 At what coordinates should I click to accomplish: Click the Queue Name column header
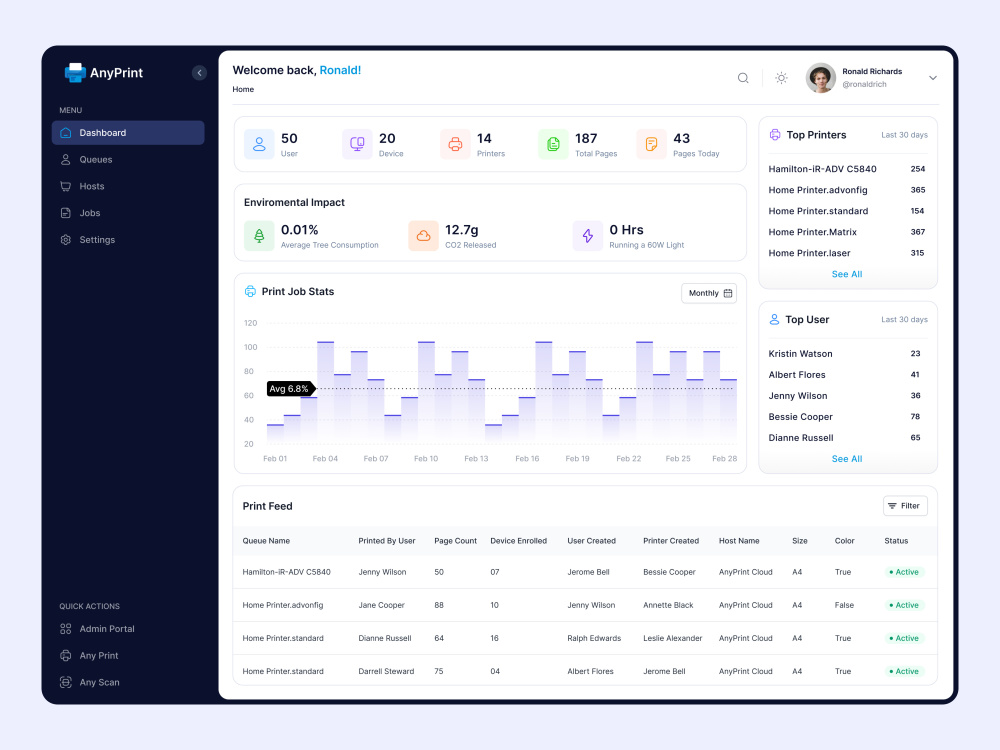click(266, 541)
